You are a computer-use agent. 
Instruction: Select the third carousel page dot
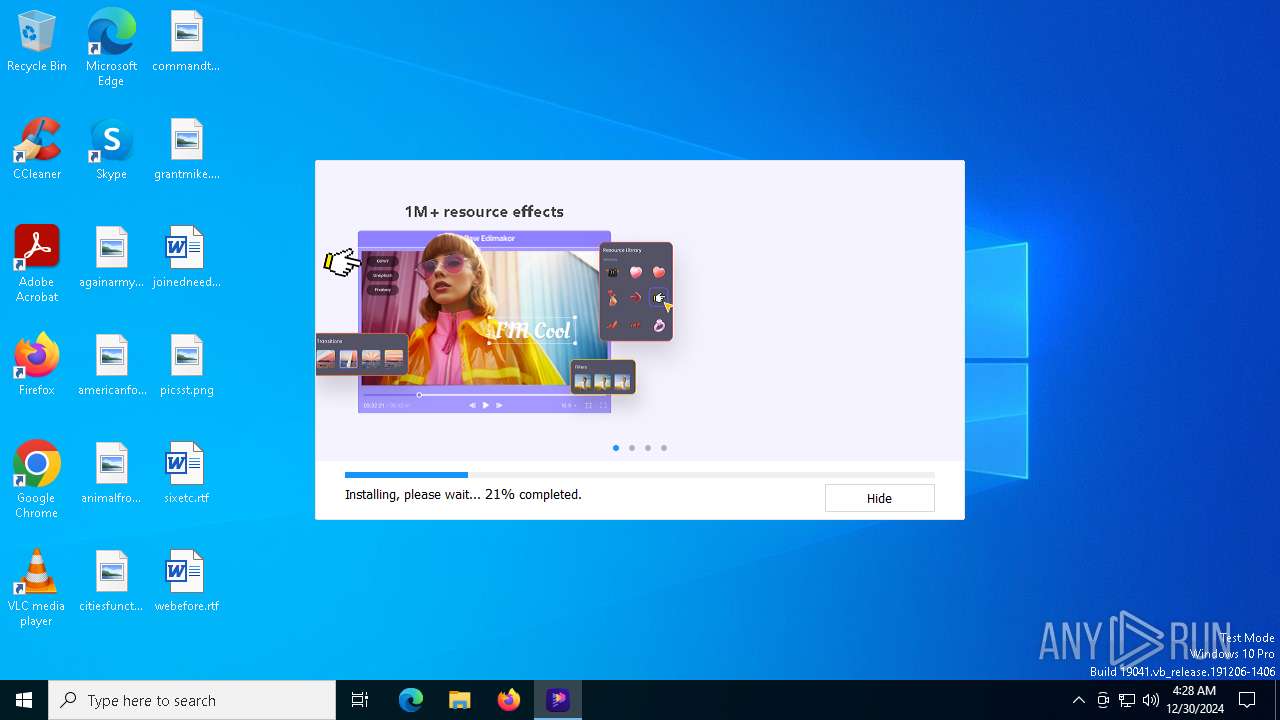(x=648, y=448)
